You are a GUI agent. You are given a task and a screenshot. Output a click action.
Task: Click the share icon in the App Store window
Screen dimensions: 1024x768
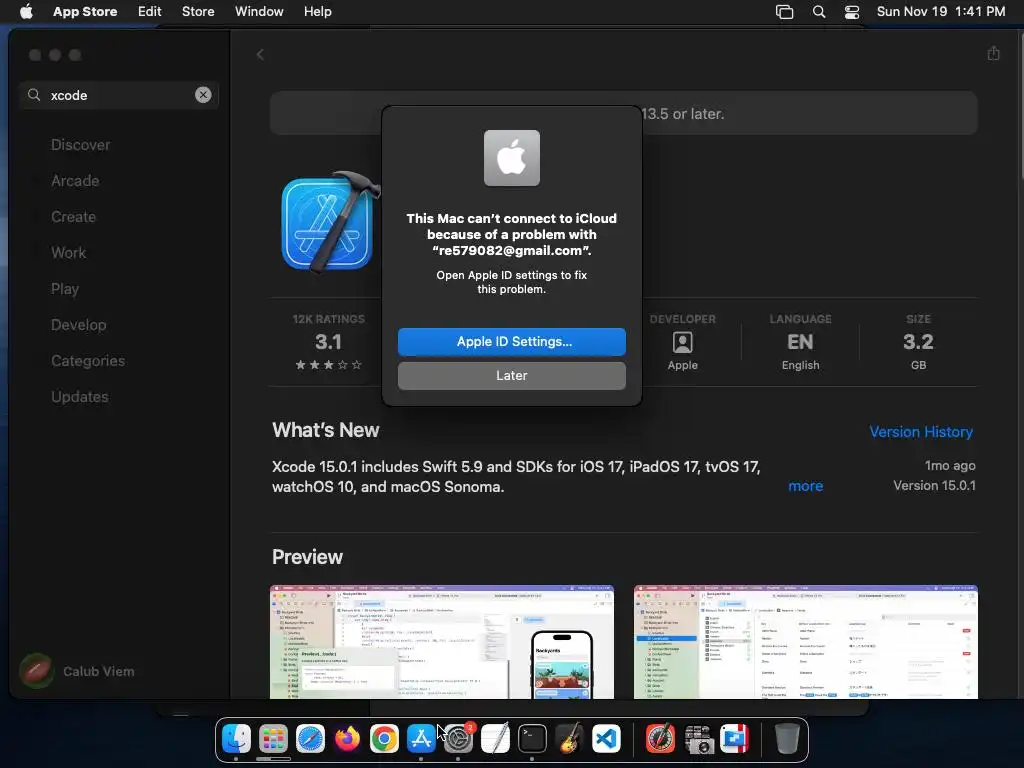993,54
